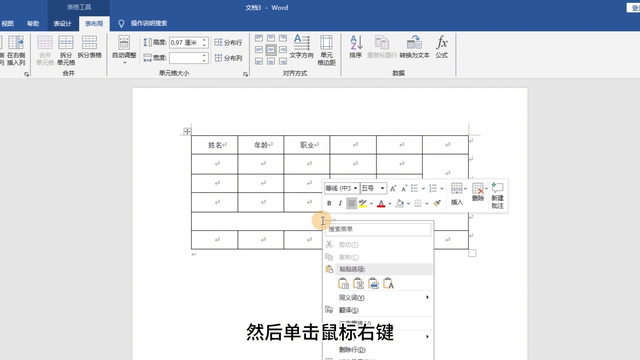Open the cell size dialog launcher

coord(245,74)
